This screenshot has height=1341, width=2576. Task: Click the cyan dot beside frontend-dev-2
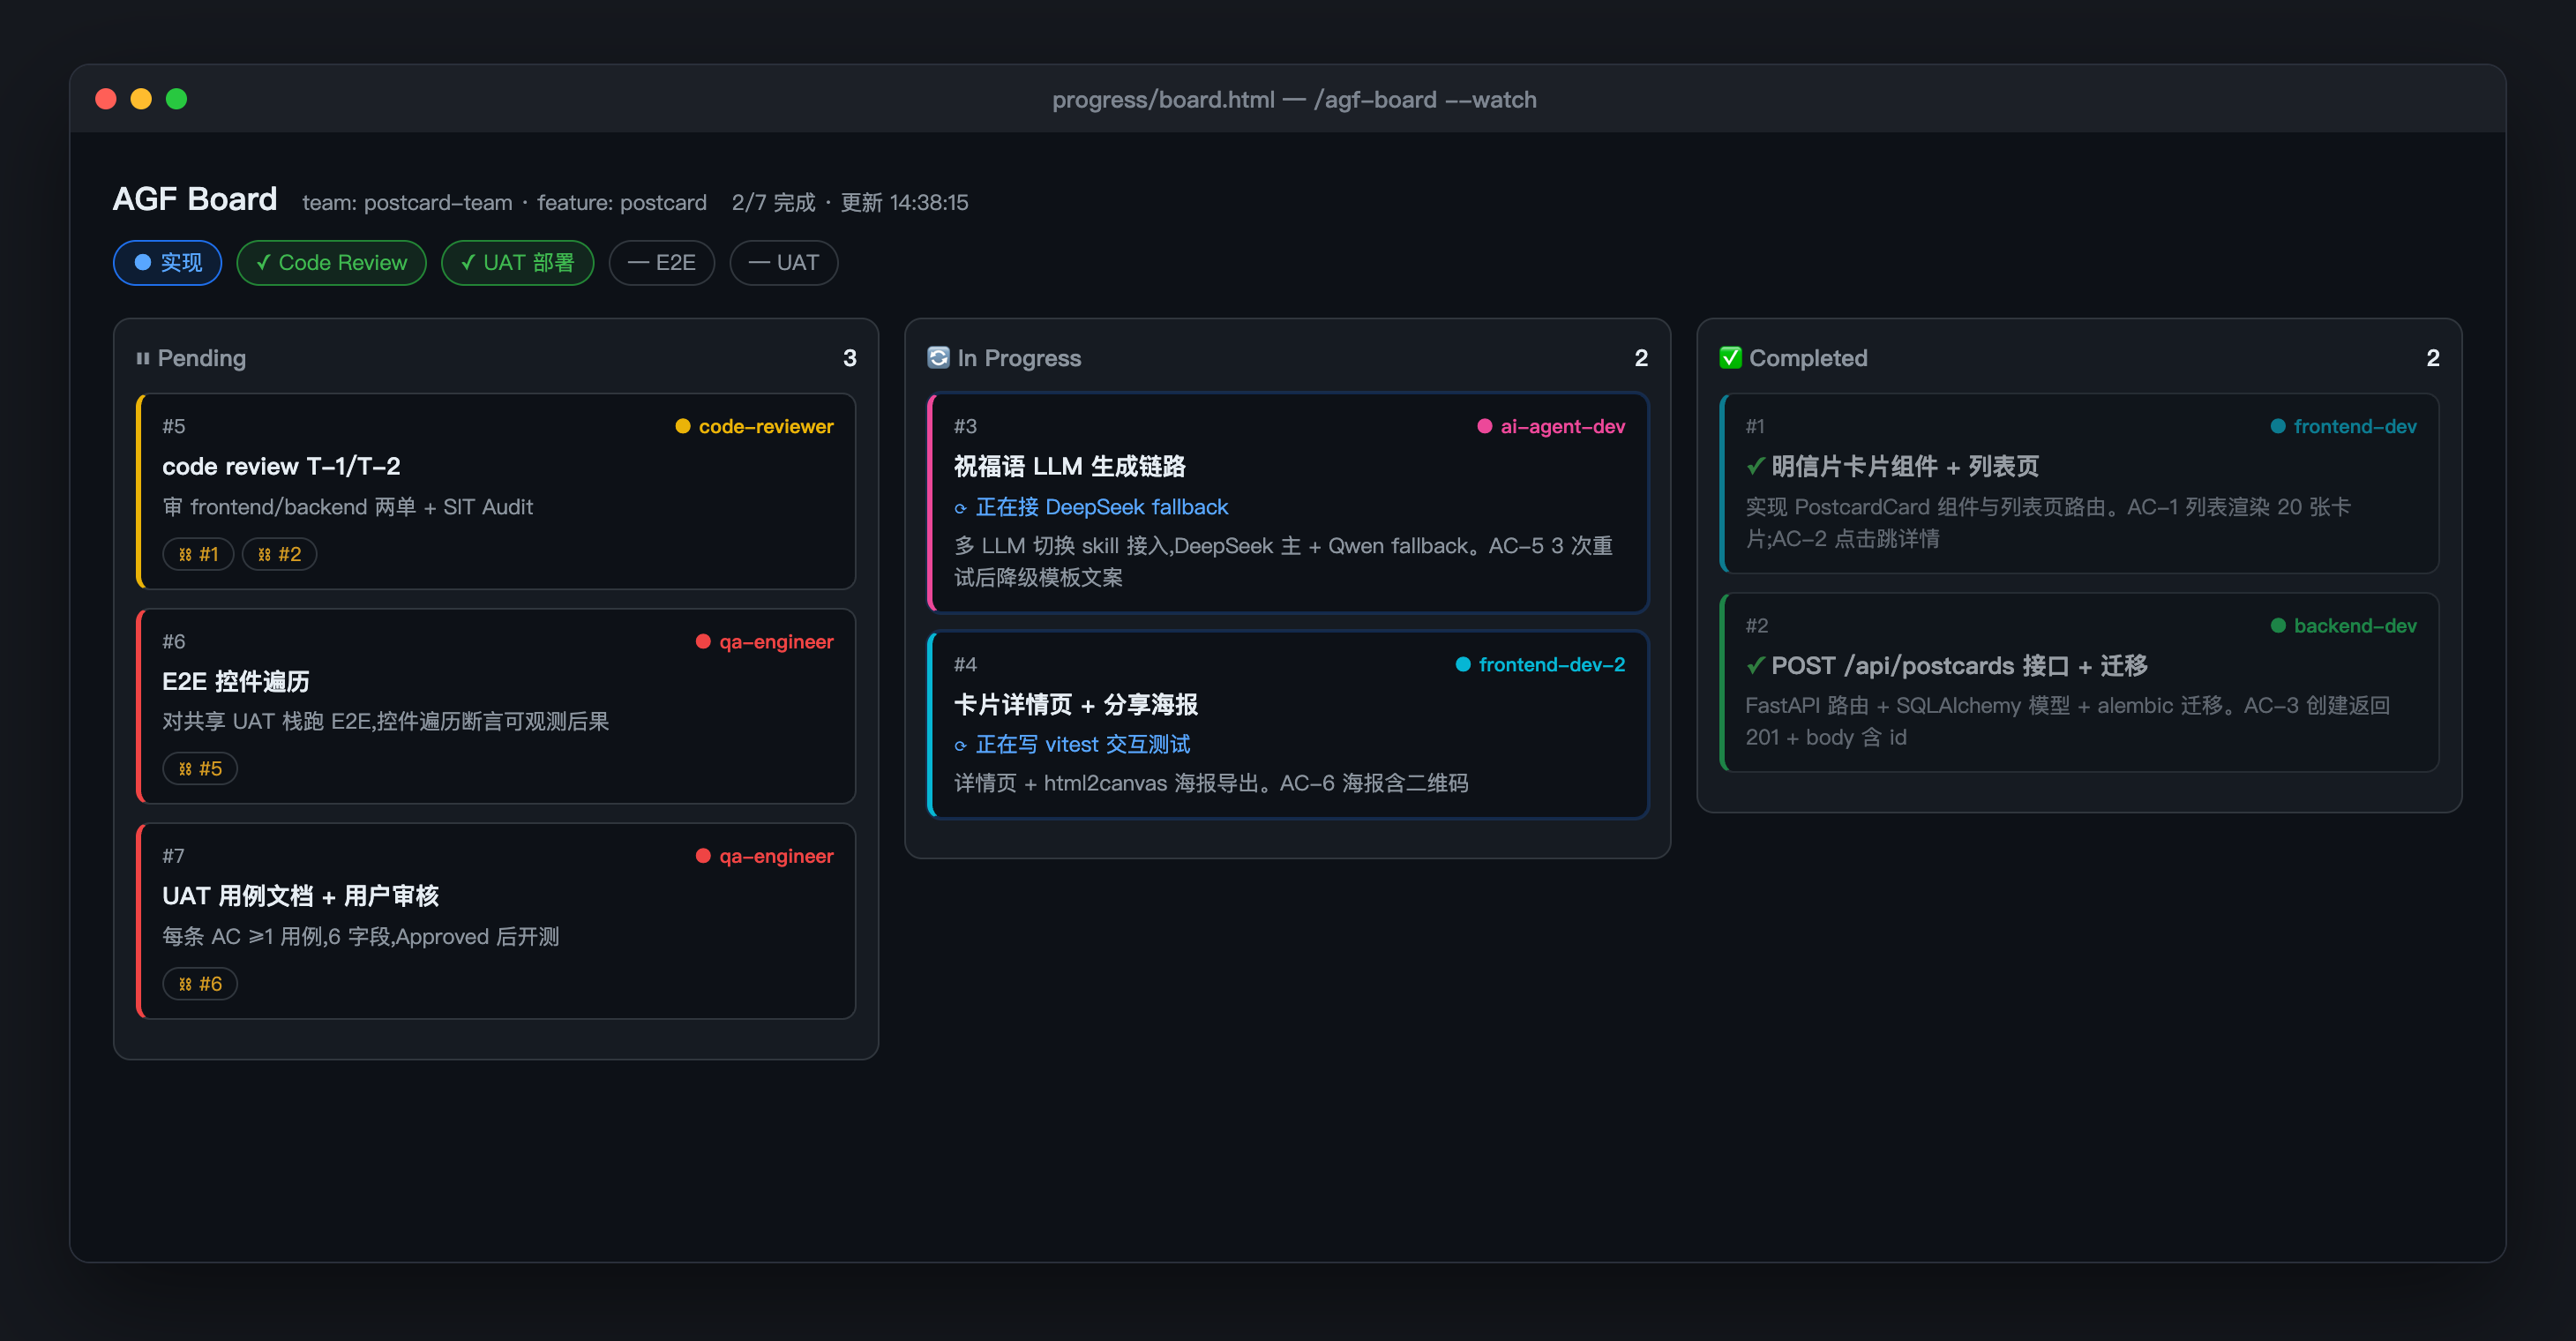point(1463,664)
